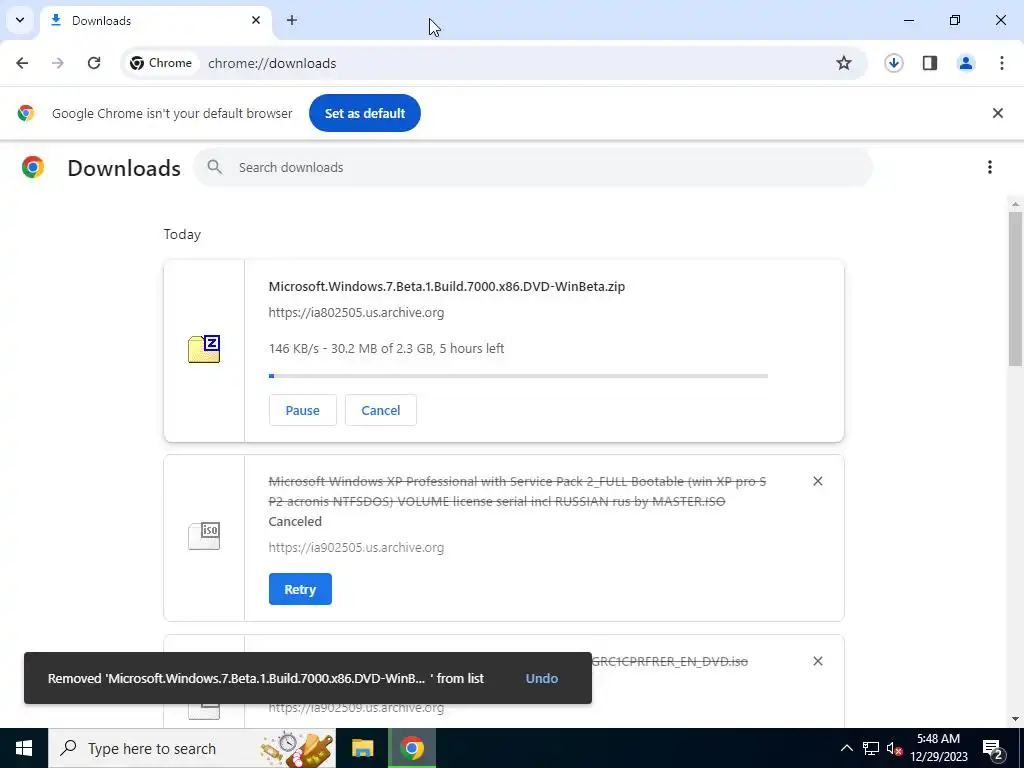Retry the Windows XP ISO download
The image size is (1024, 768).
coord(300,589)
